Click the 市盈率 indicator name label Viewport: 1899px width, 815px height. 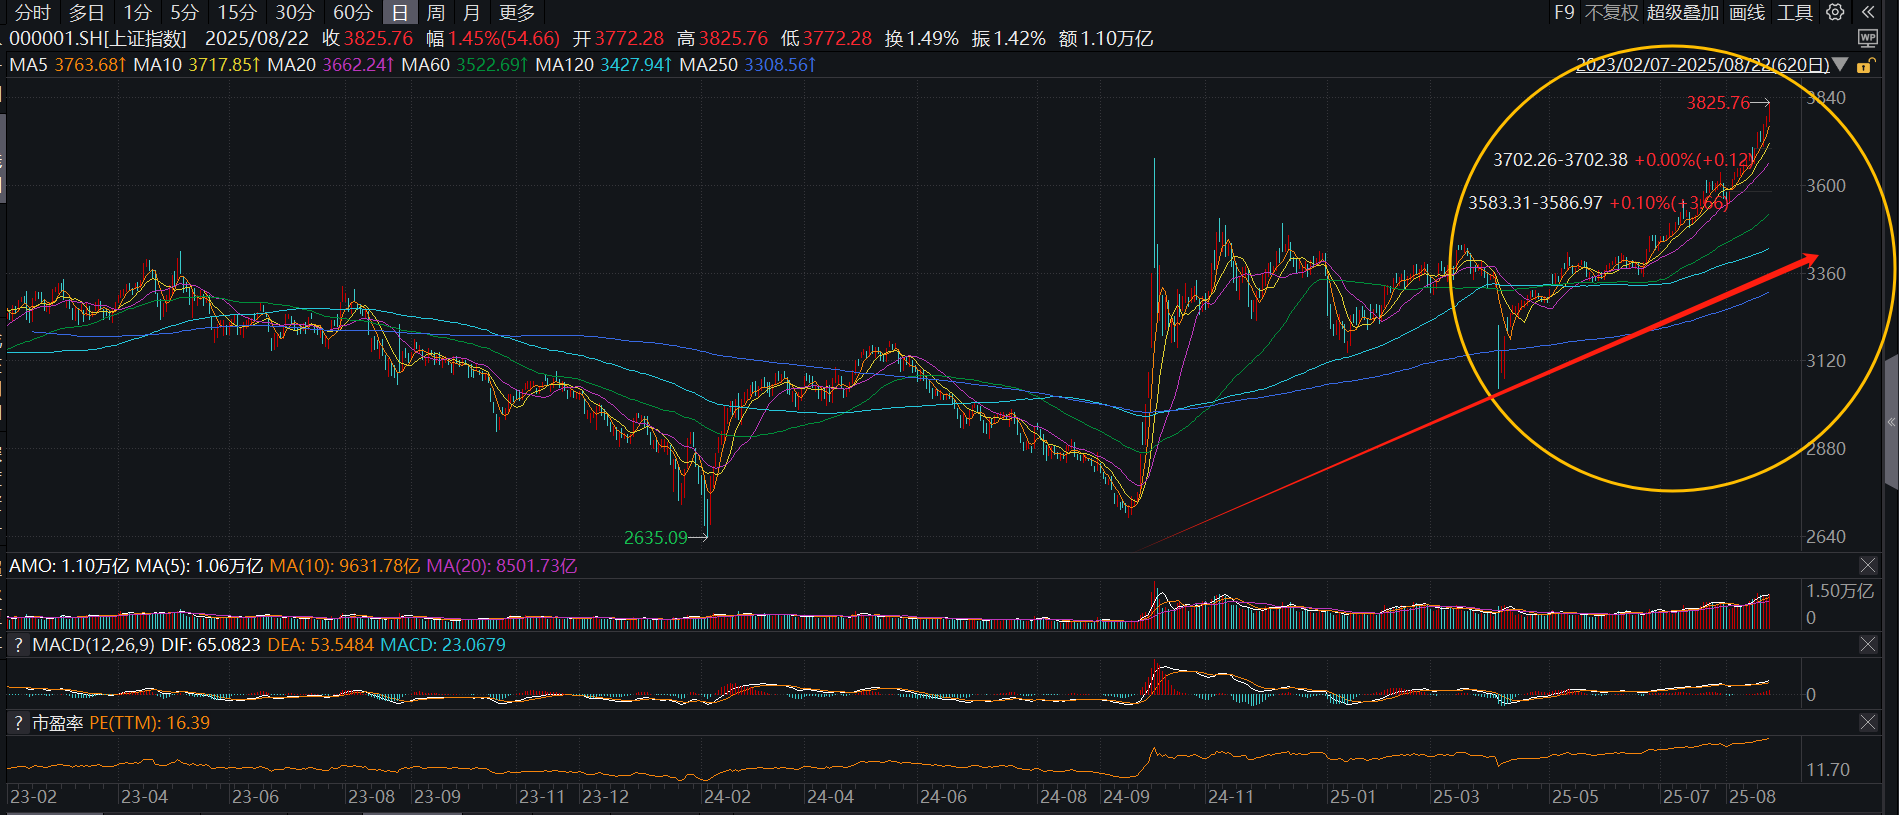(58, 723)
